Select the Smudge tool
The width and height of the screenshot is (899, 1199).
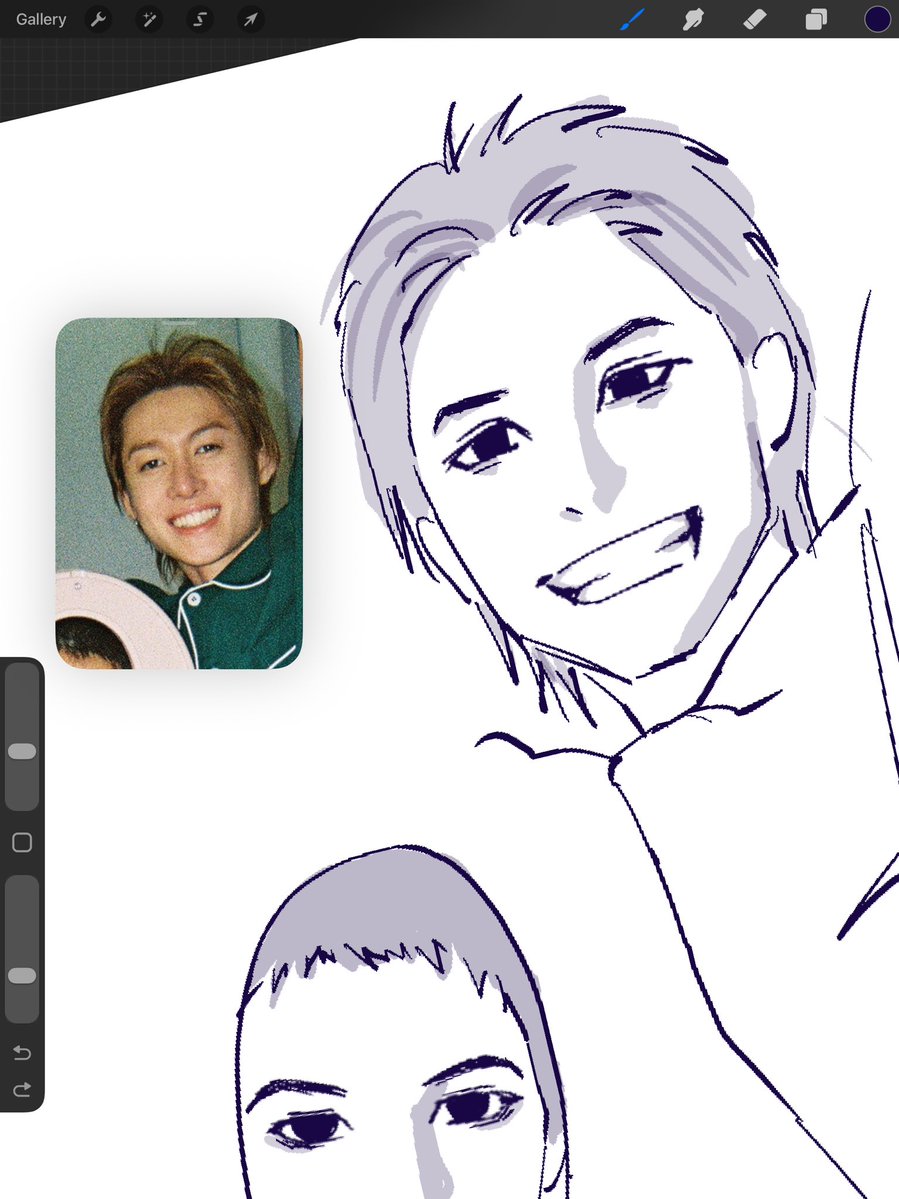point(693,19)
